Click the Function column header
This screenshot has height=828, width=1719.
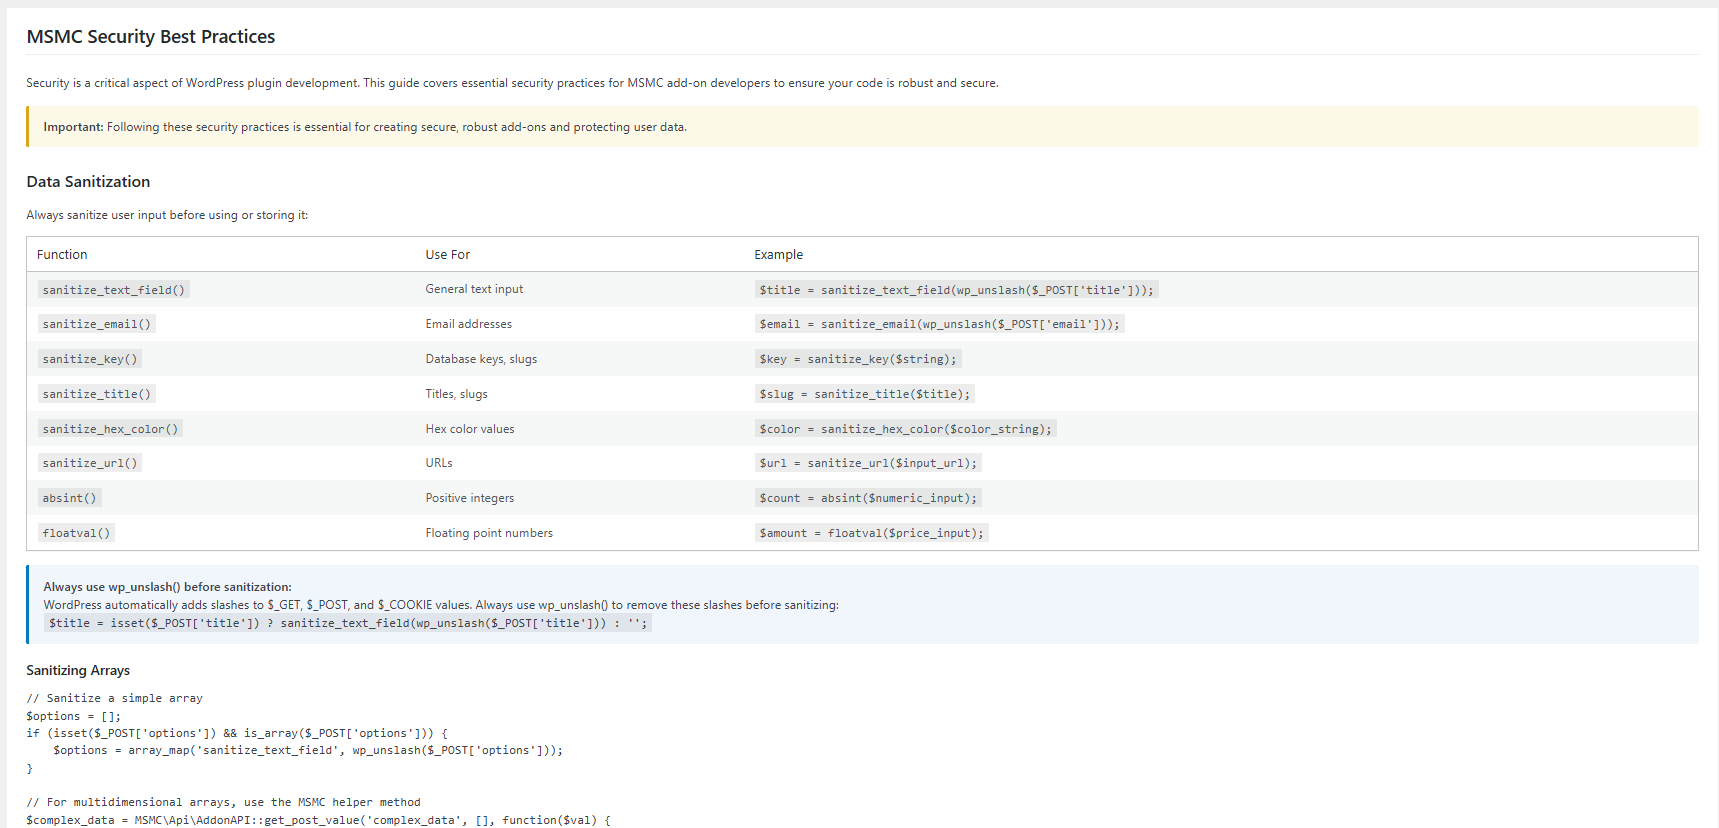click(x=62, y=255)
